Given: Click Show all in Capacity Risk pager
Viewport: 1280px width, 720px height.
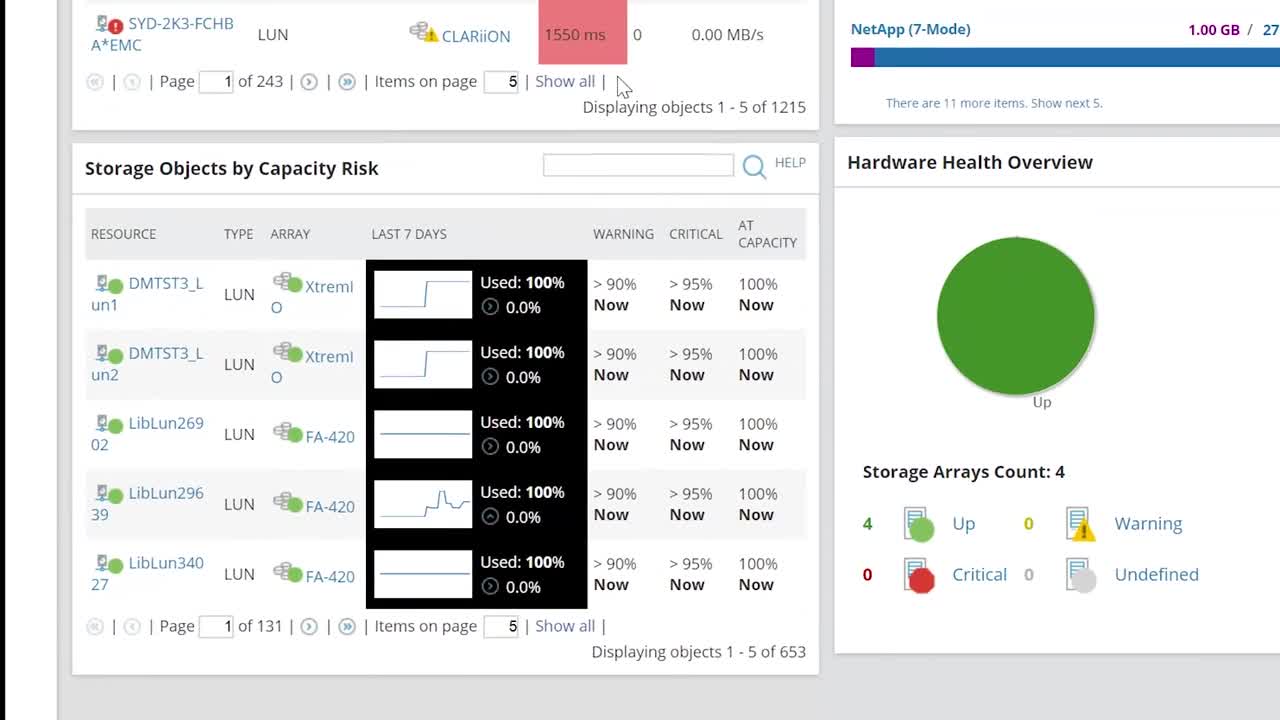Looking at the screenshot, I should (565, 626).
